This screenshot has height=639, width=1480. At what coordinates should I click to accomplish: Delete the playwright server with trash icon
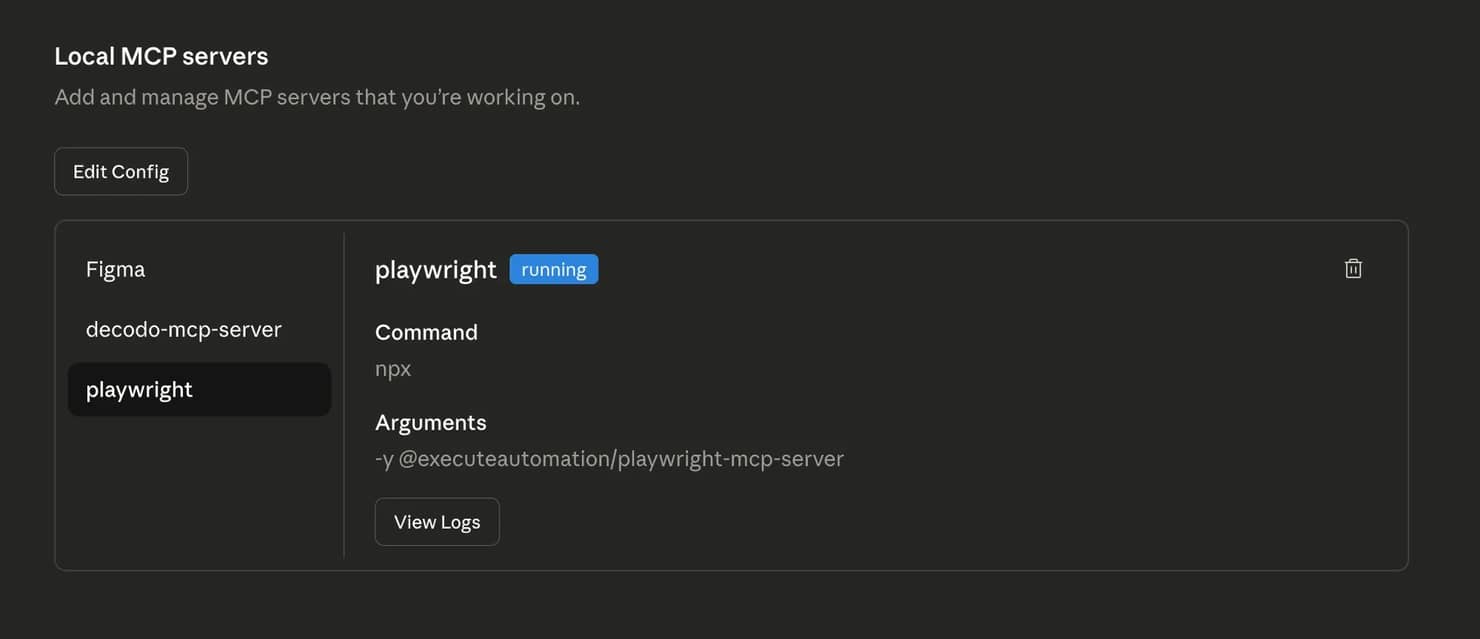tap(1353, 268)
